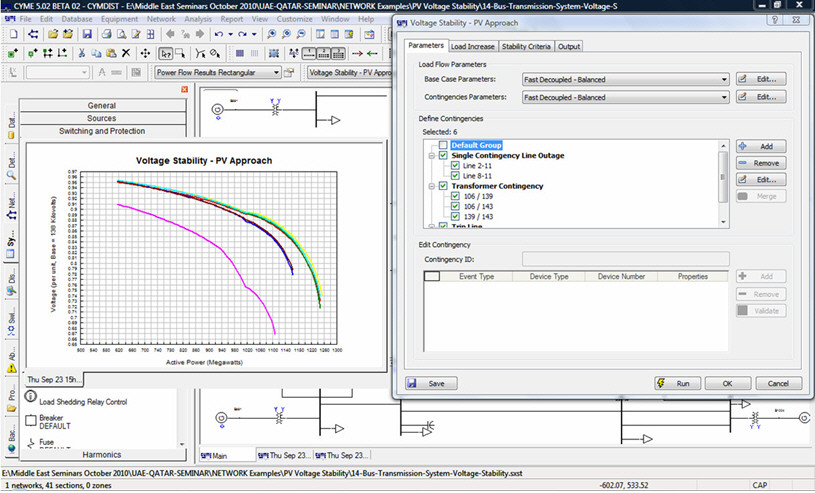Screen dimensions: 815x493
Task: Click the Run button
Action: [677, 383]
